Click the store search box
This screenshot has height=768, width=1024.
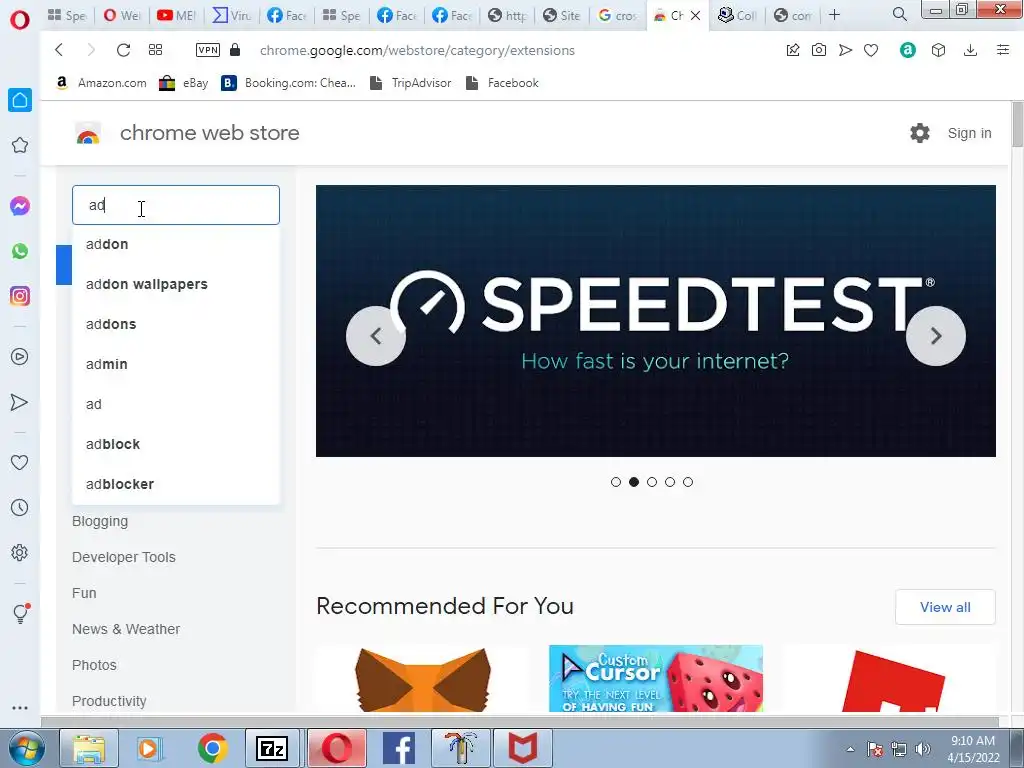(176, 205)
